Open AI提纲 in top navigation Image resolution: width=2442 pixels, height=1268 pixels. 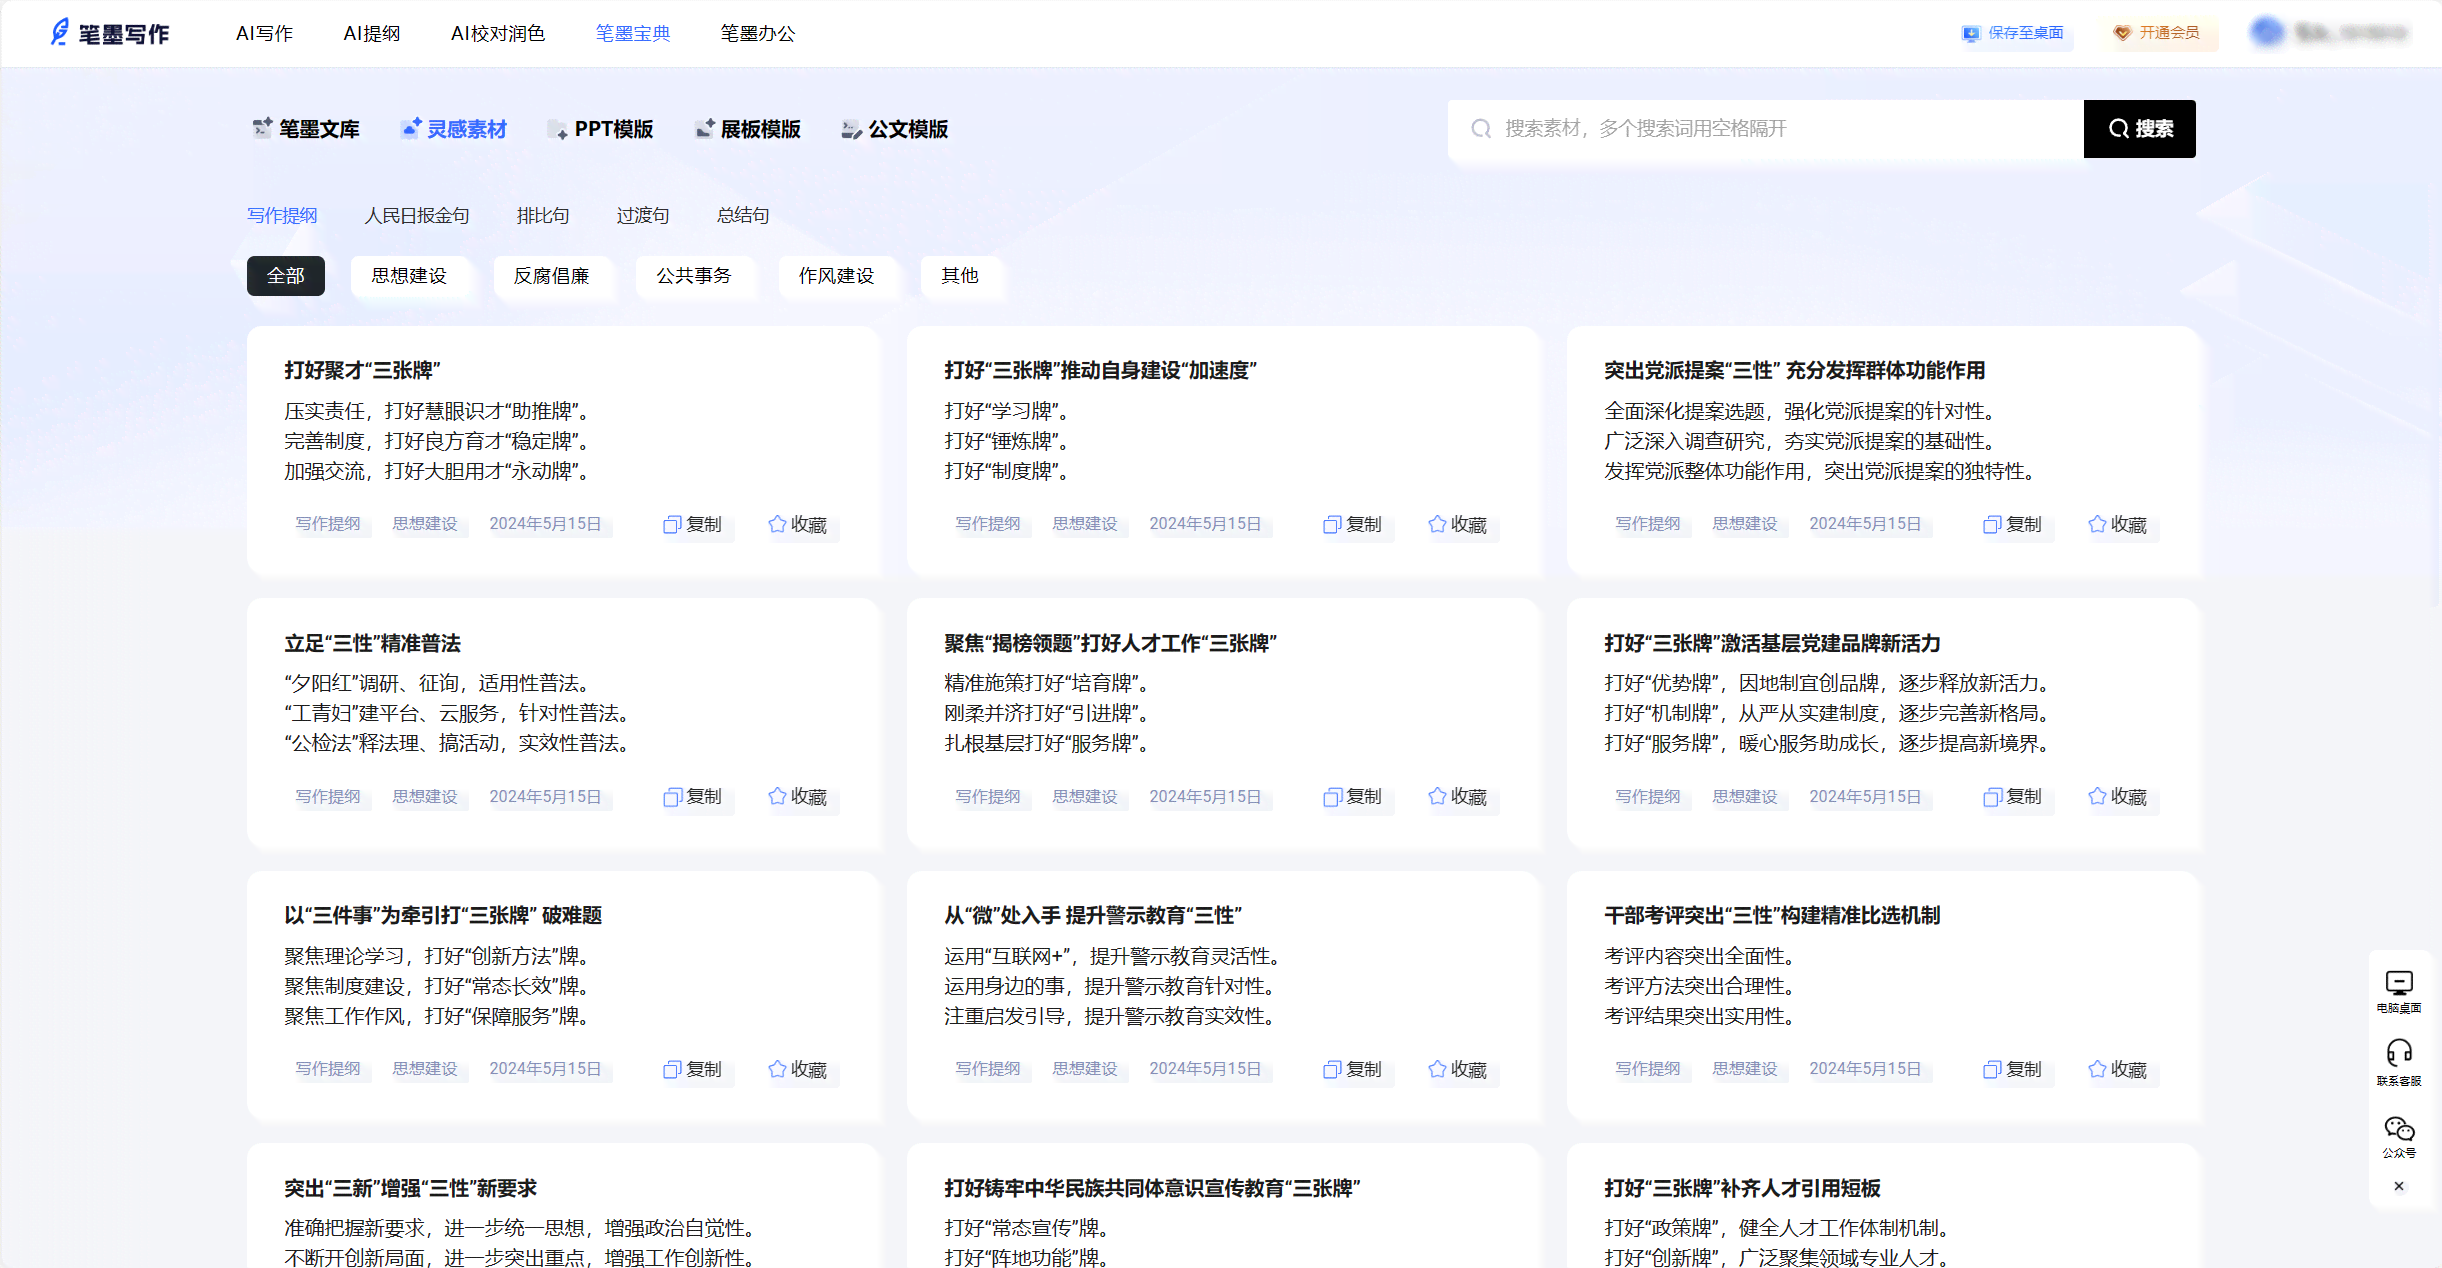(x=371, y=33)
